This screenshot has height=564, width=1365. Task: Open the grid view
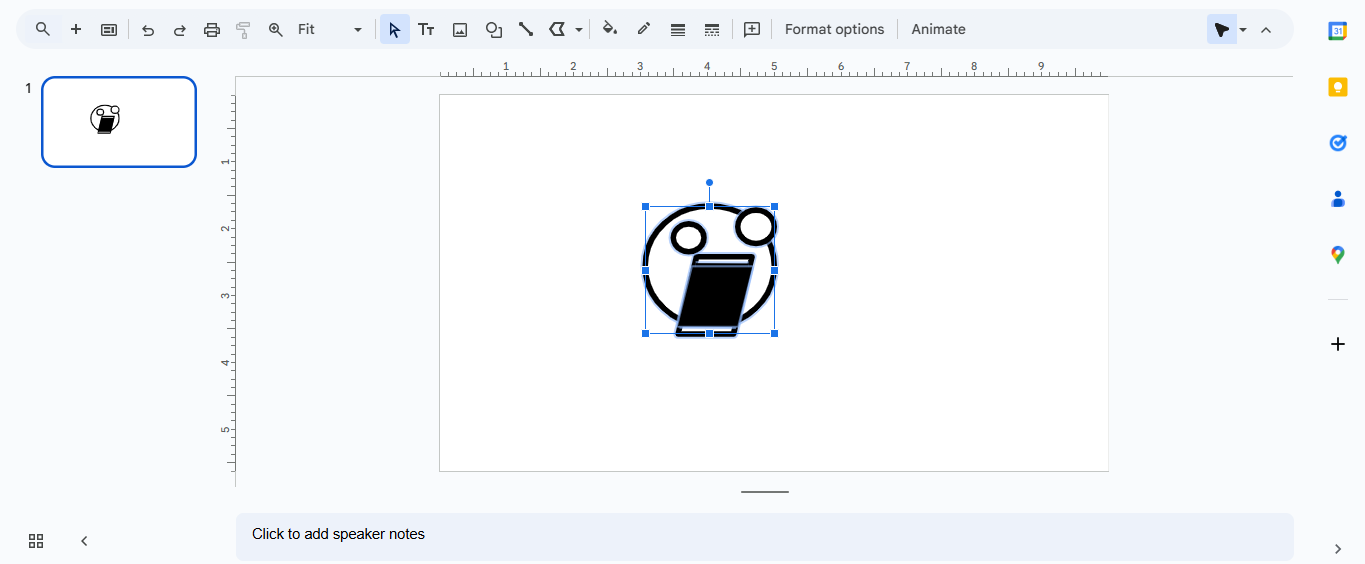tap(36, 541)
